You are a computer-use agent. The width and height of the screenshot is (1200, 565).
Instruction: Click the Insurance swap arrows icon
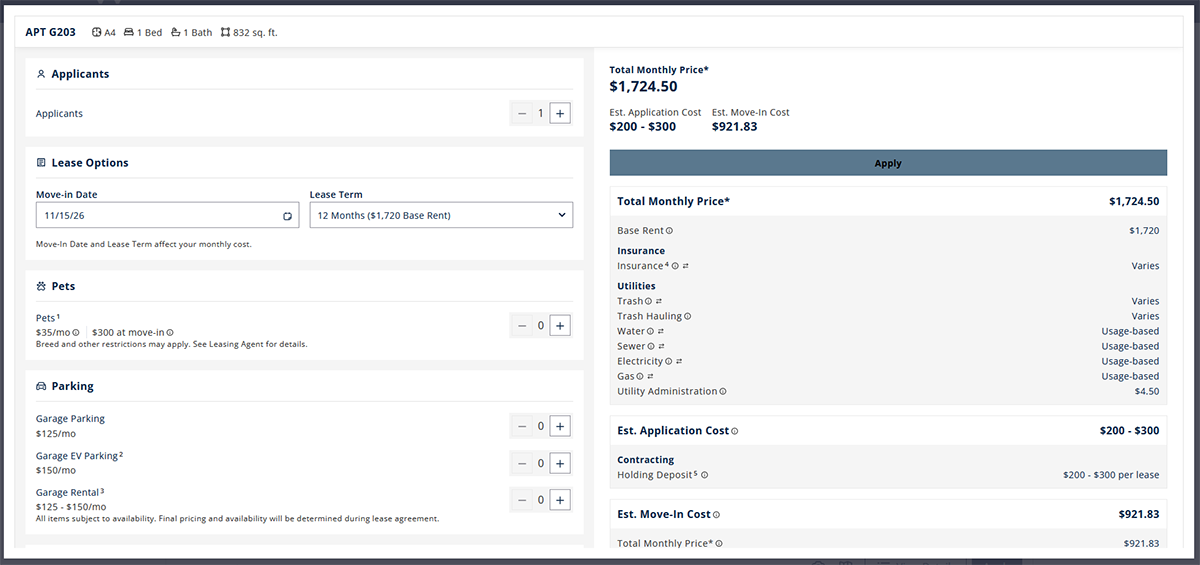click(x=686, y=266)
